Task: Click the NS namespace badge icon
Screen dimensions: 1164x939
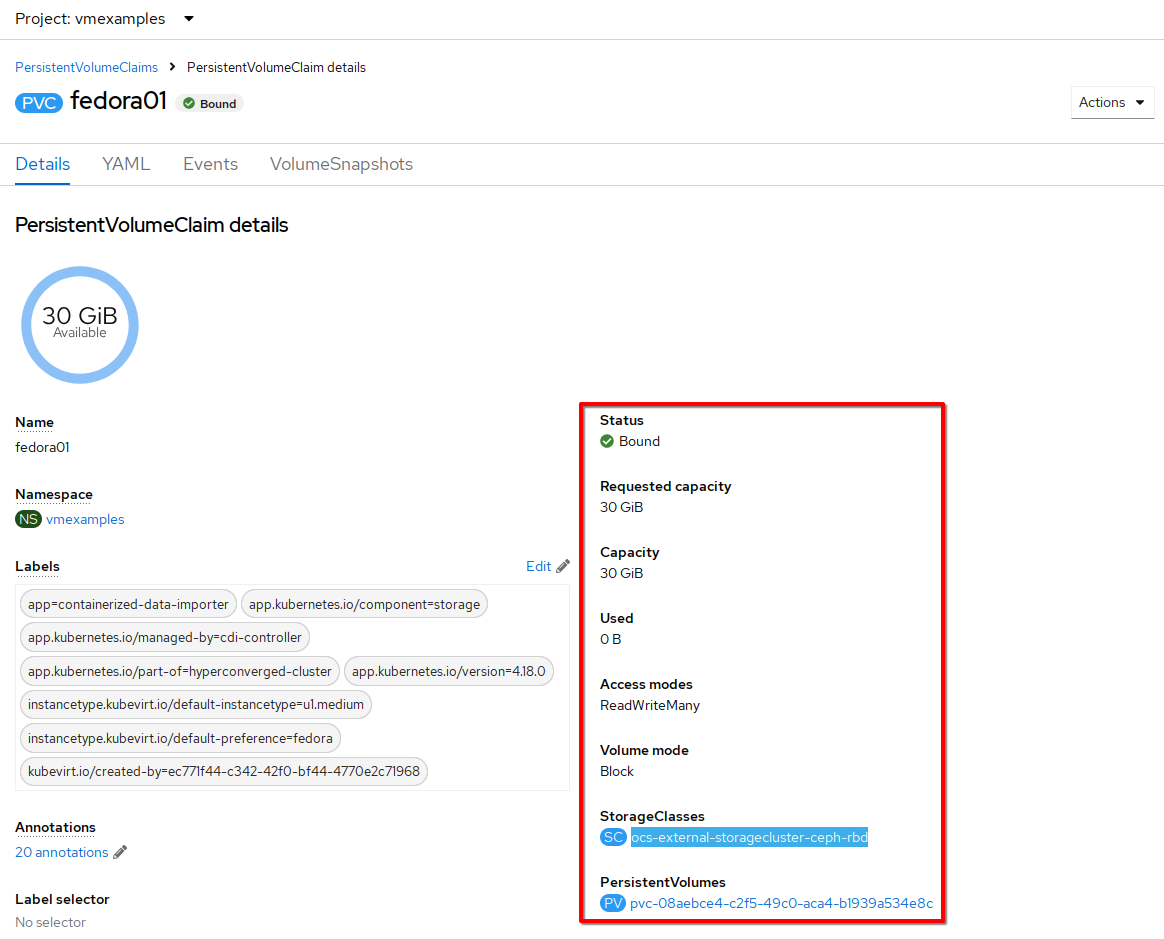Action: [28, 520]
